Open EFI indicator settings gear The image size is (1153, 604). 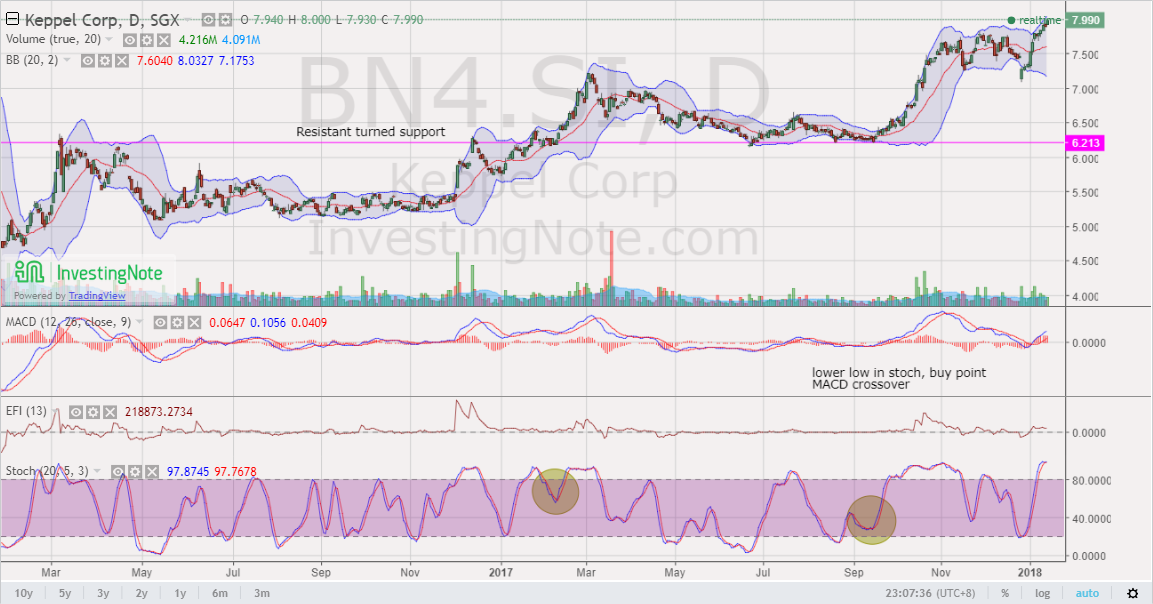point(93,411)
